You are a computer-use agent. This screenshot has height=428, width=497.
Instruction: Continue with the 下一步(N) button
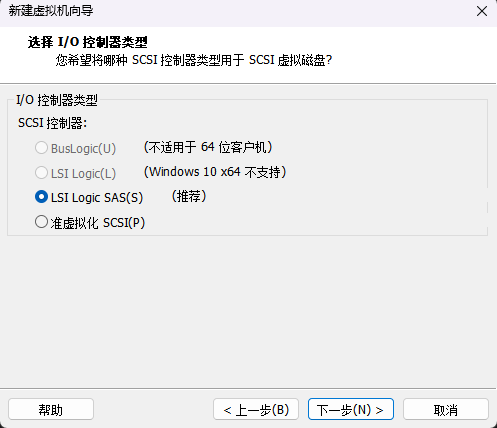click(x=351, y=409)
